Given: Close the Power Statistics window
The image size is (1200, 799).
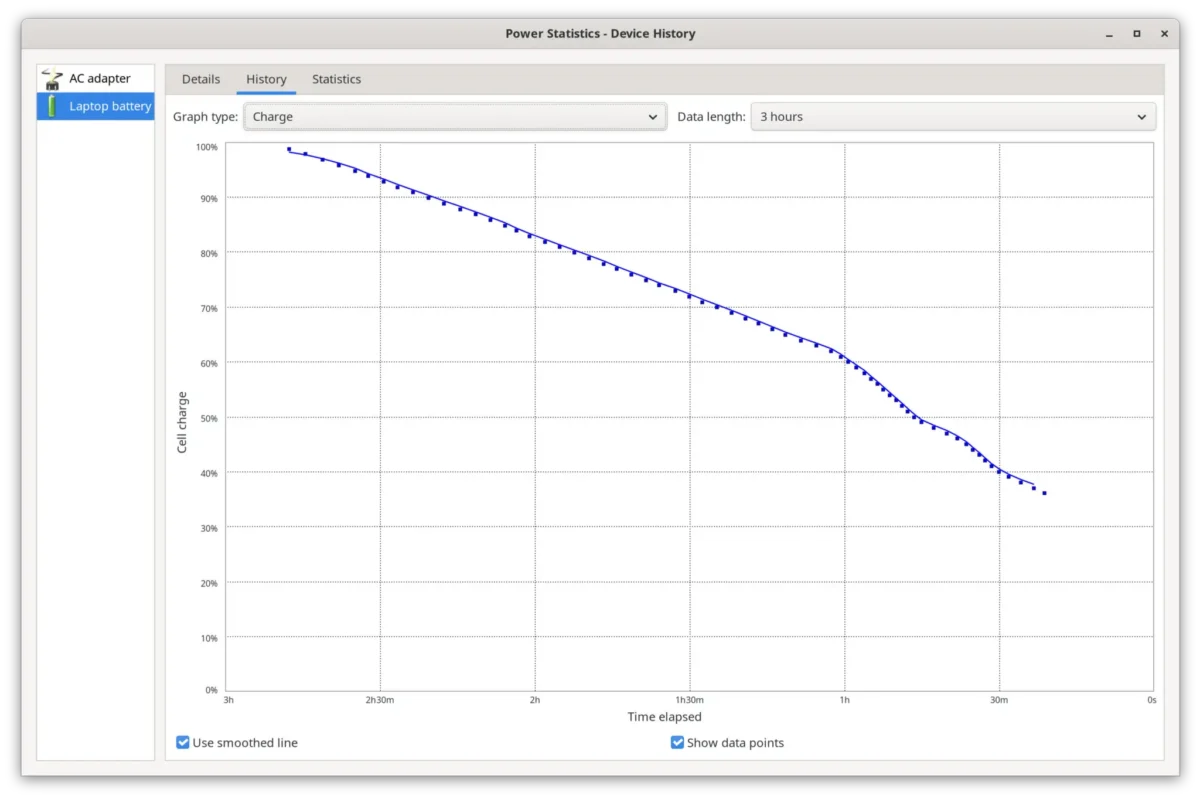Looking at the screenshot, I should (1165, 34).
